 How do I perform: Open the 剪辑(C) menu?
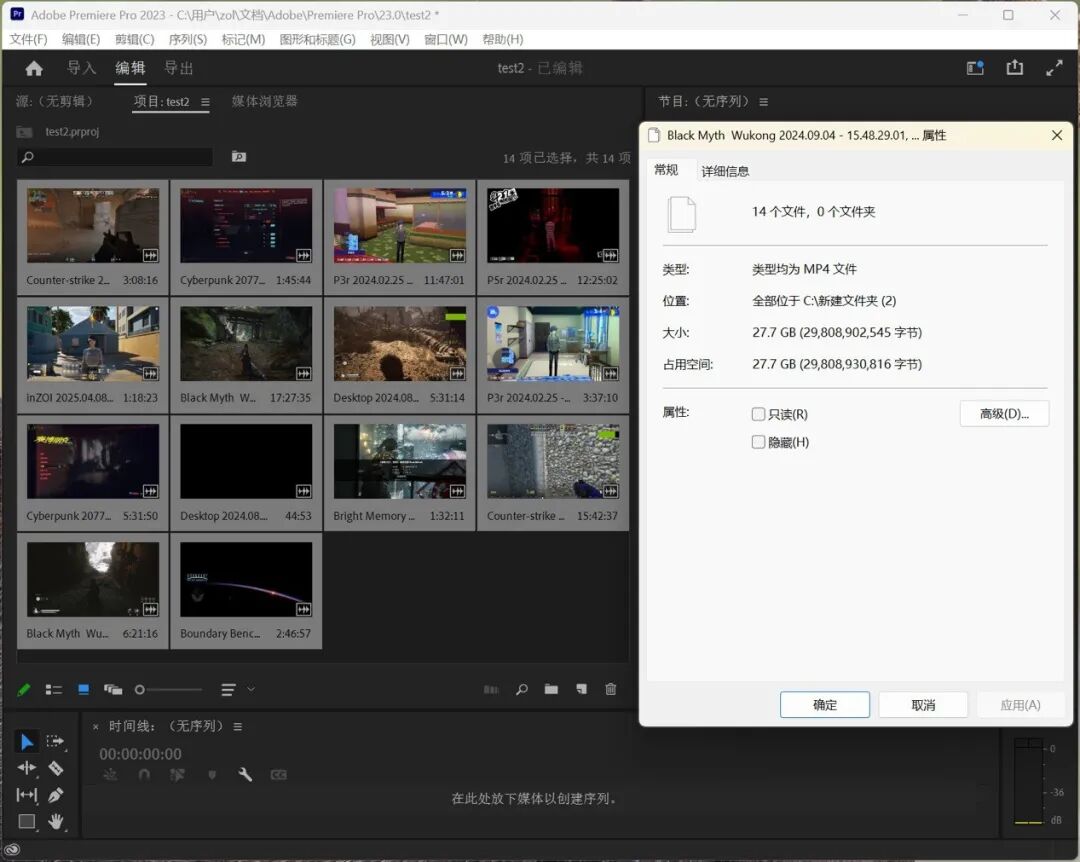[x=134, y=39]
